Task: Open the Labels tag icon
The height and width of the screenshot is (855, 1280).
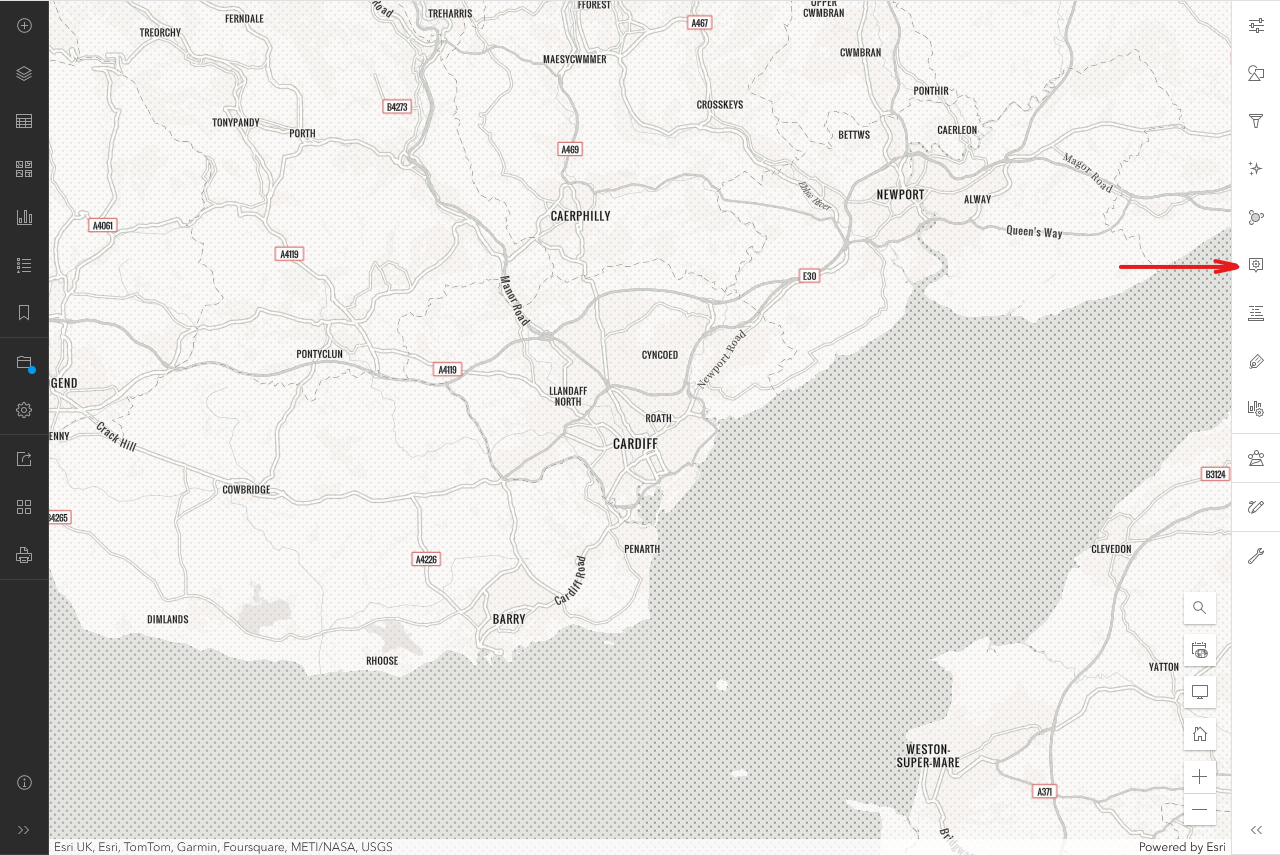Action: pyautogui.click(x=1256, y=361)
